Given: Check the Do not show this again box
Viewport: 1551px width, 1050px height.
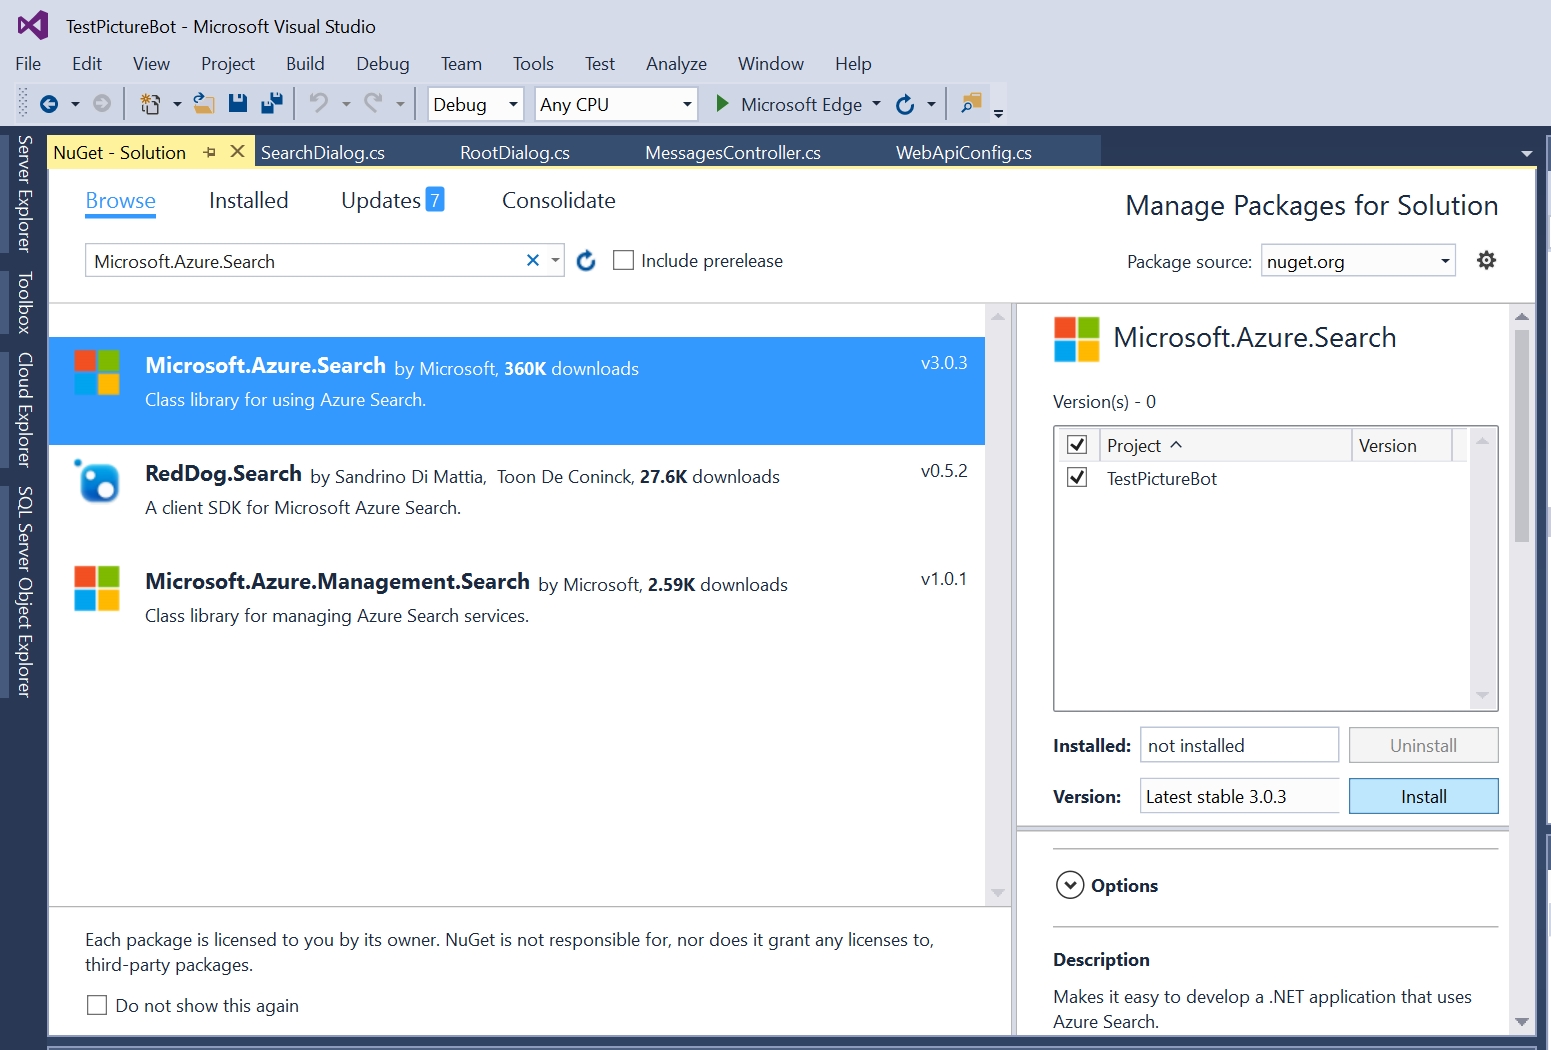Looking at the screenshot, I should click(97, 1005).
